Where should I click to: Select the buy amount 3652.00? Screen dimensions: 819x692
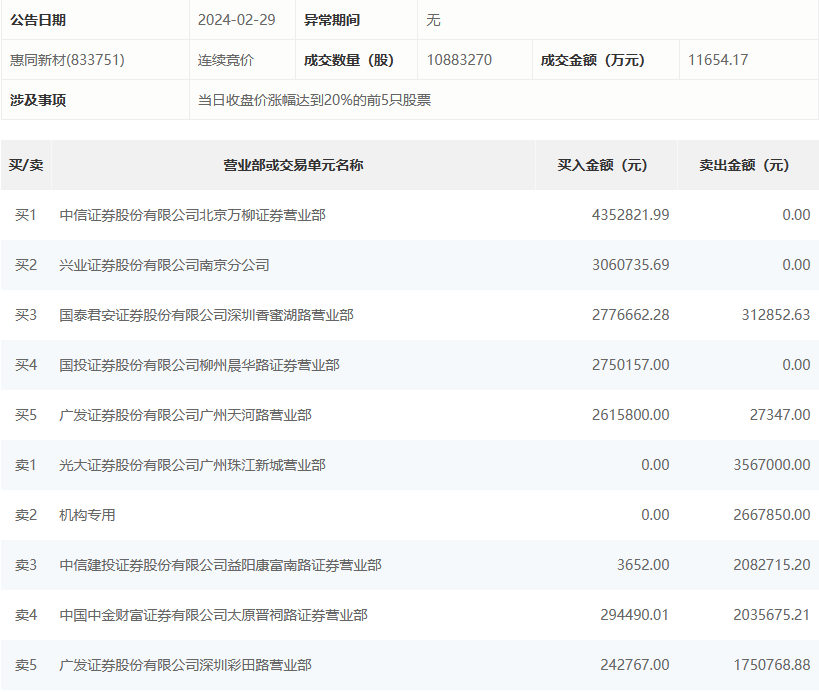click(x=643, y=565)
